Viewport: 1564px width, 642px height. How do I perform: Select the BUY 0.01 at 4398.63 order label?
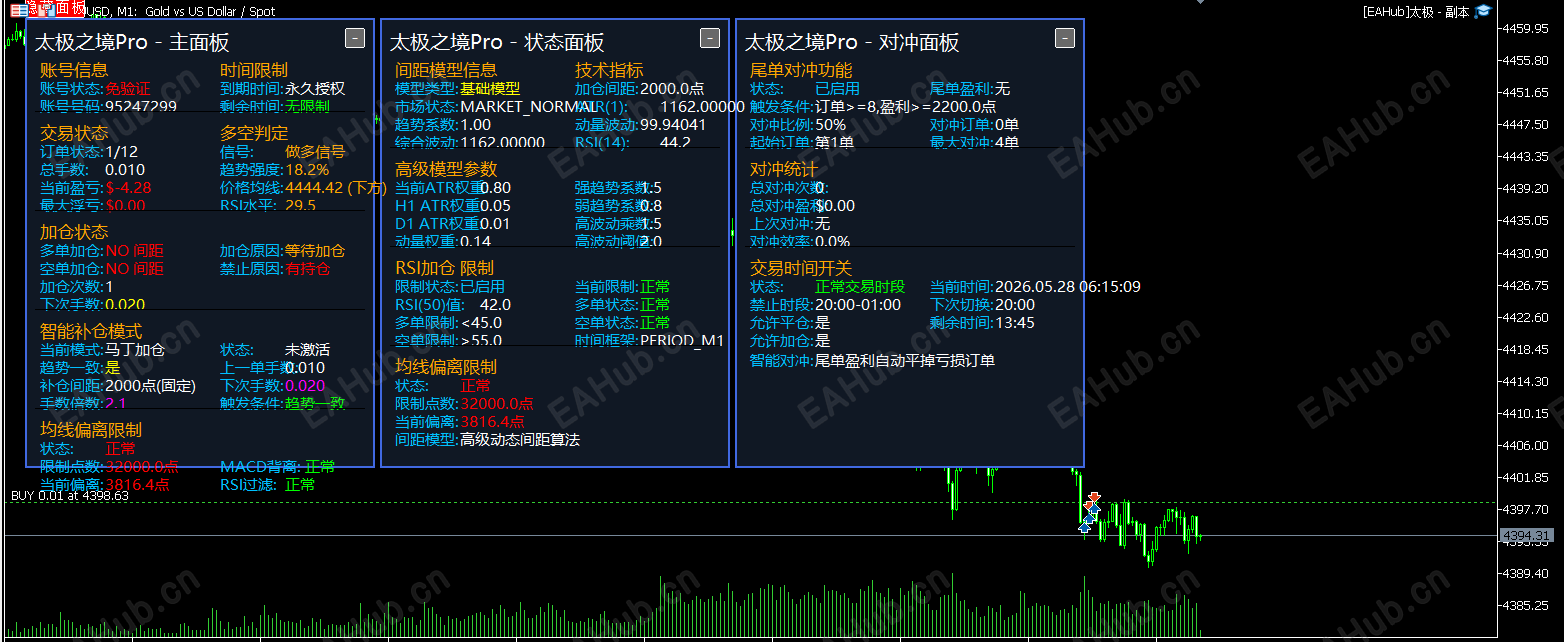tap(69, 495)
